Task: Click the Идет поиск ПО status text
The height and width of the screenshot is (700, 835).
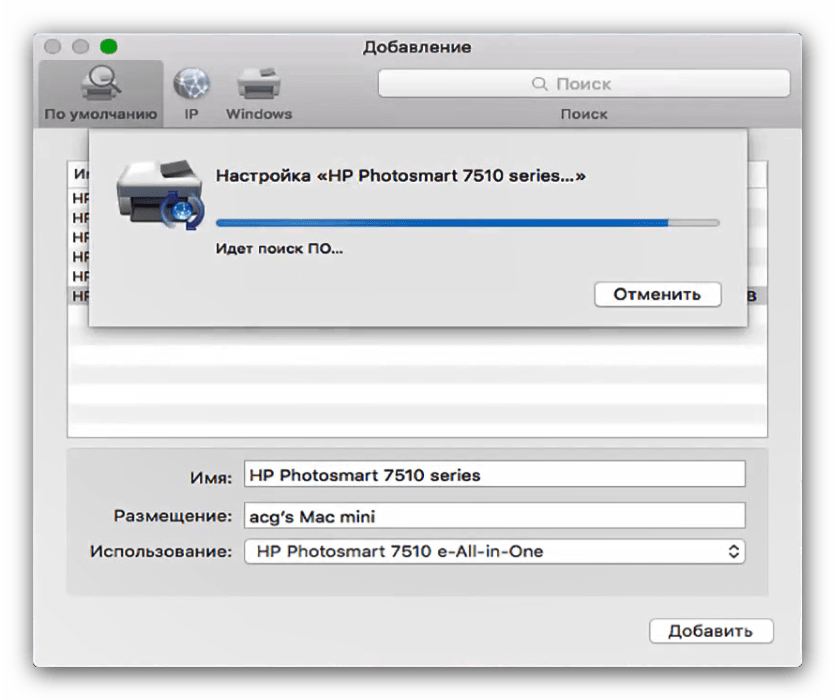Action: [x=279, y=248]
